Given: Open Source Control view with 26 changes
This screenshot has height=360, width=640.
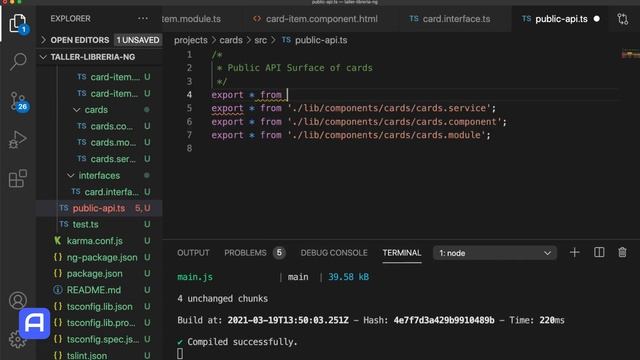Looking at the screenshot, I should tap(18, 101).
